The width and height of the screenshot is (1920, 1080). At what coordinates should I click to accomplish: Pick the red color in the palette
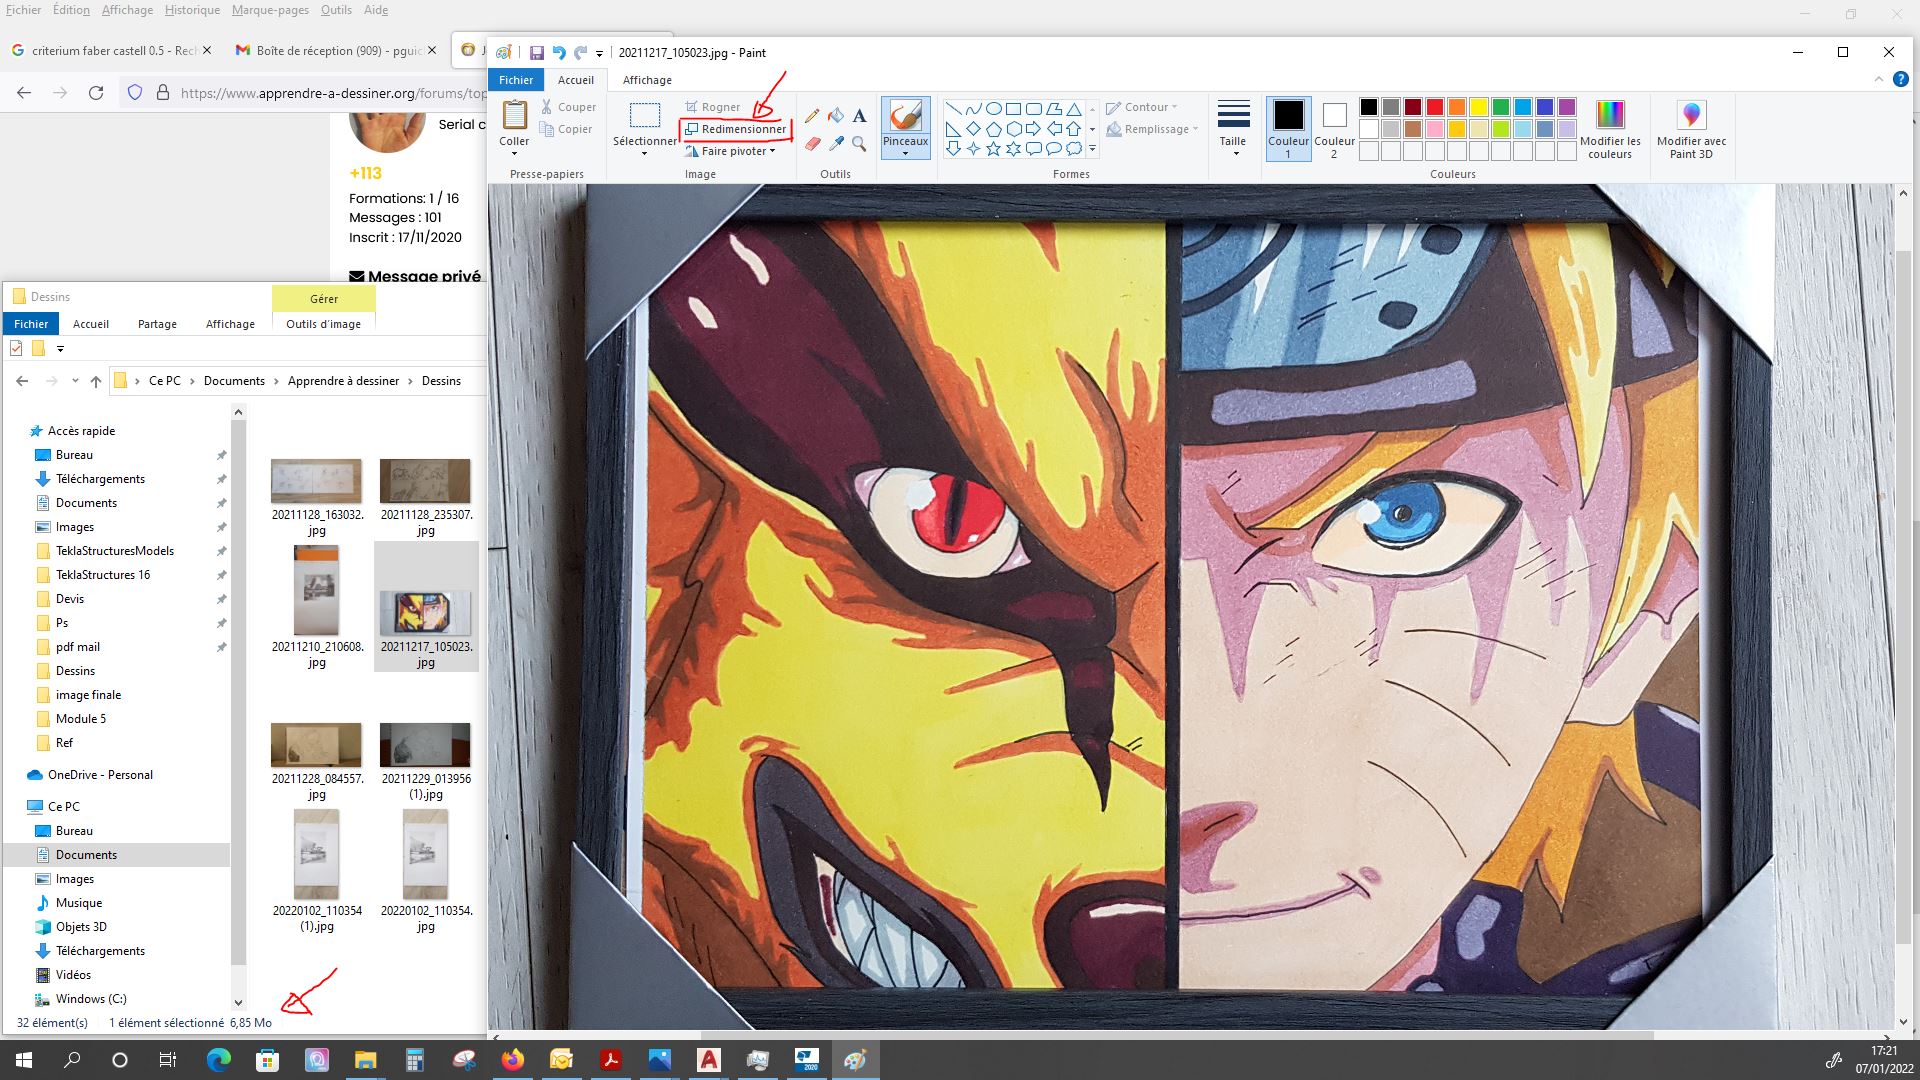(1435, 107)
